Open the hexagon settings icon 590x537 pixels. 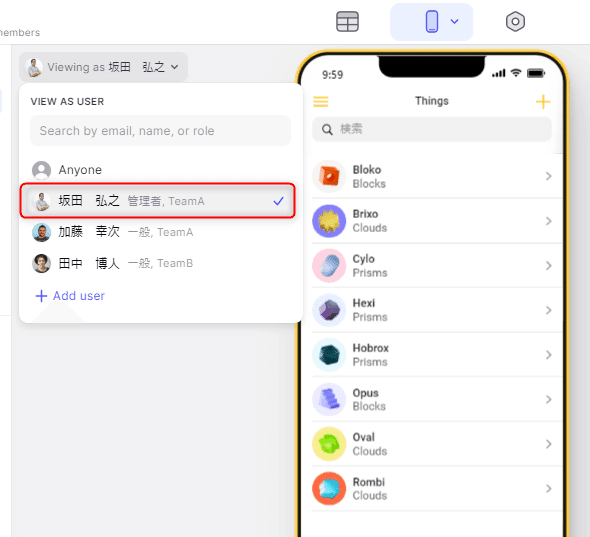(515, 21)
